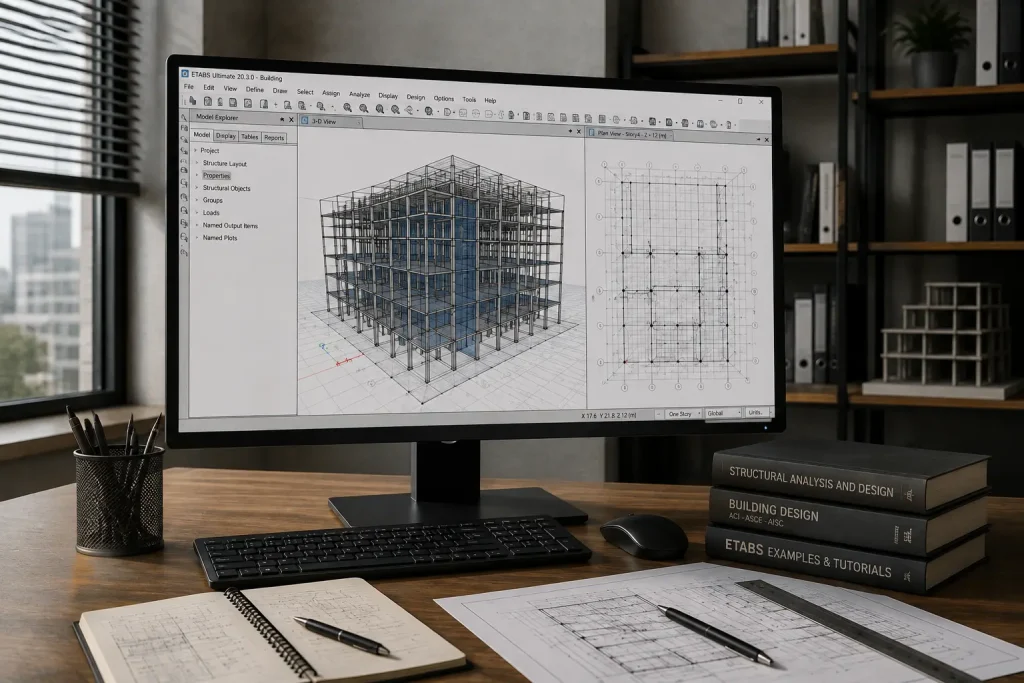This screenshot has height=683, width=1024.
Task: Open the Analyze menu
Action: click(x=359, y=95)
